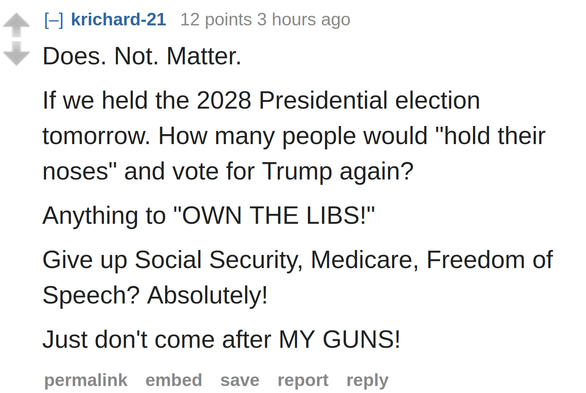Click the embed link under the comment
The image size is (586, 393).
point(174,380)
